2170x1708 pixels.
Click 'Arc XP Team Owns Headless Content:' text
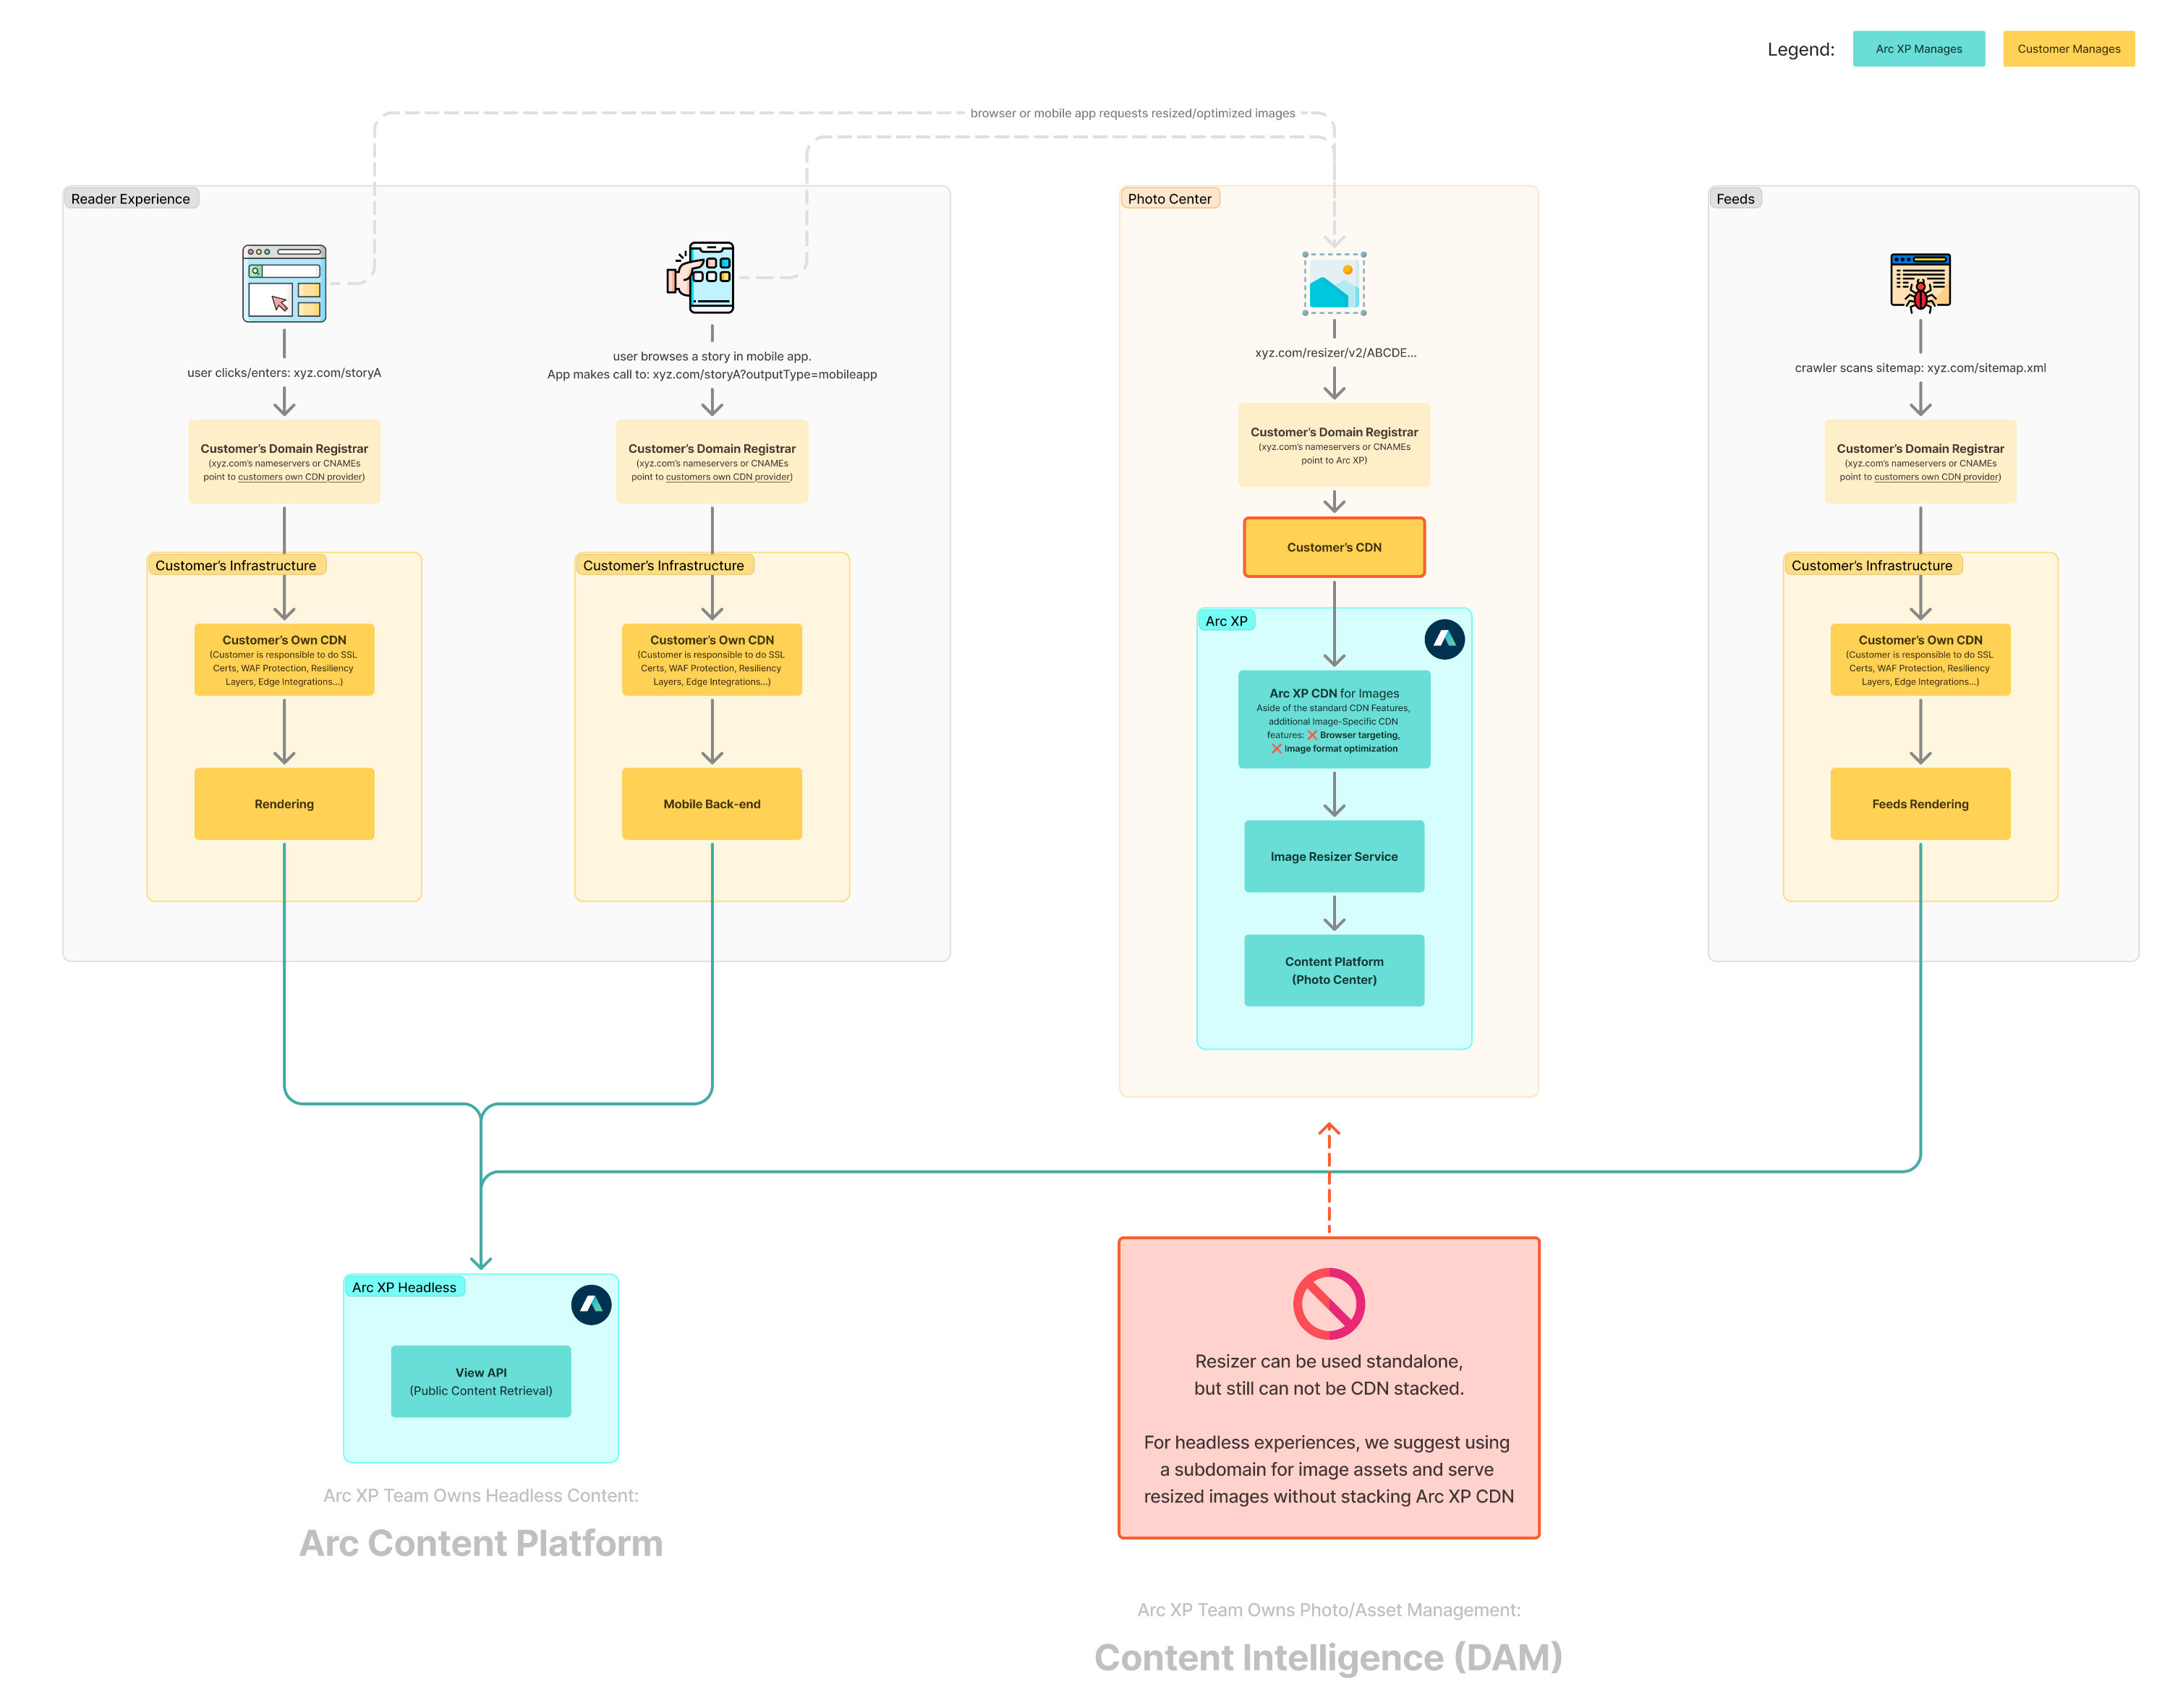(x=481, y=1495)
